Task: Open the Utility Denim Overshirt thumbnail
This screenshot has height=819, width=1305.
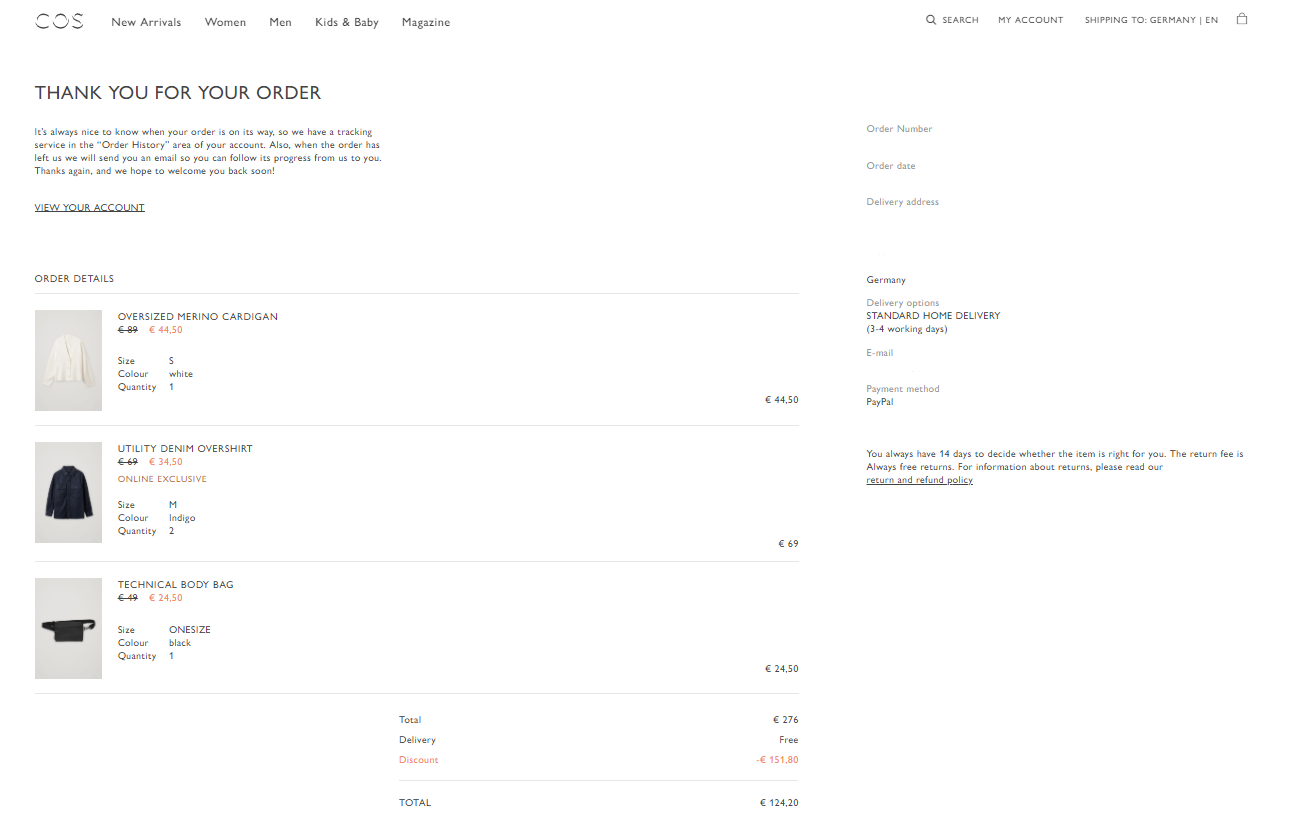Action: coord(68,492)
